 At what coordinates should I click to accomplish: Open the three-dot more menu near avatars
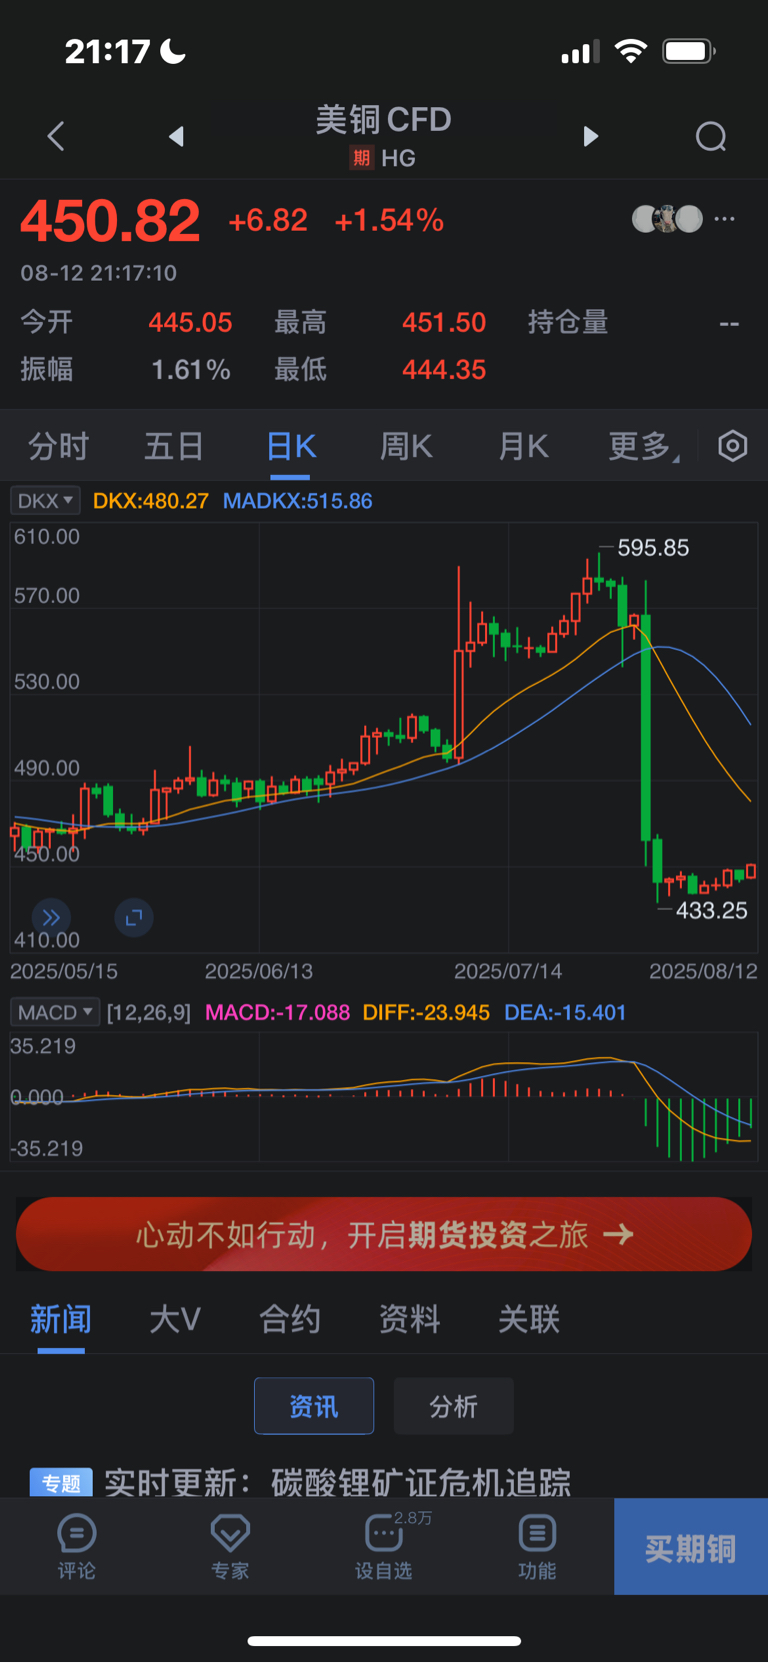725,218
